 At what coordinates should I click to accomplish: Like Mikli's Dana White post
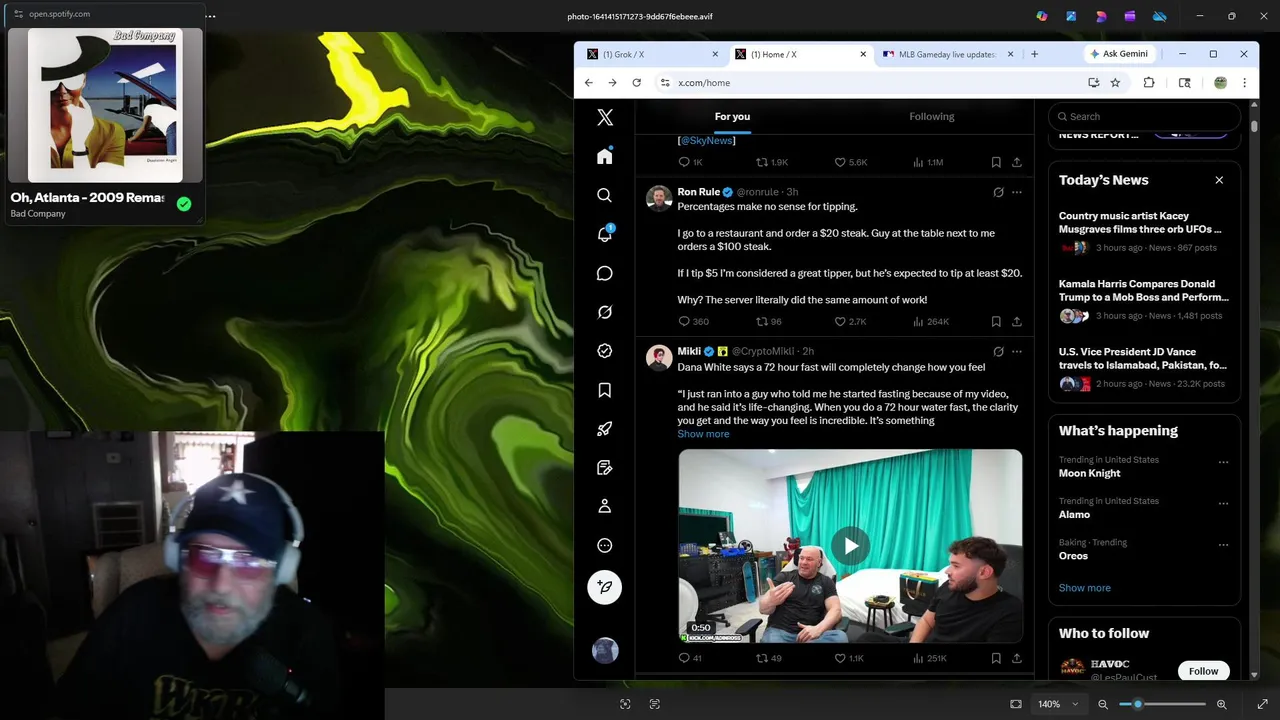click(849, 658)
